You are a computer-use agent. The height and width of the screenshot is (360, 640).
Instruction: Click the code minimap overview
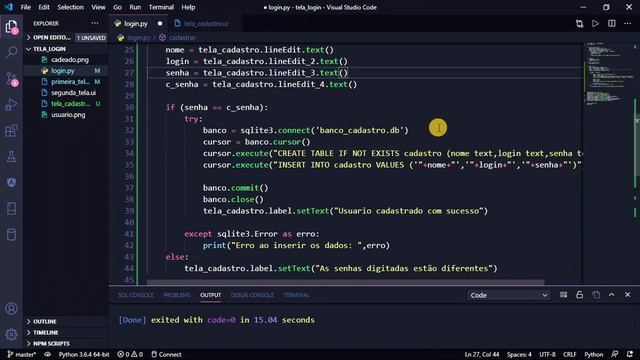[608, 73]
